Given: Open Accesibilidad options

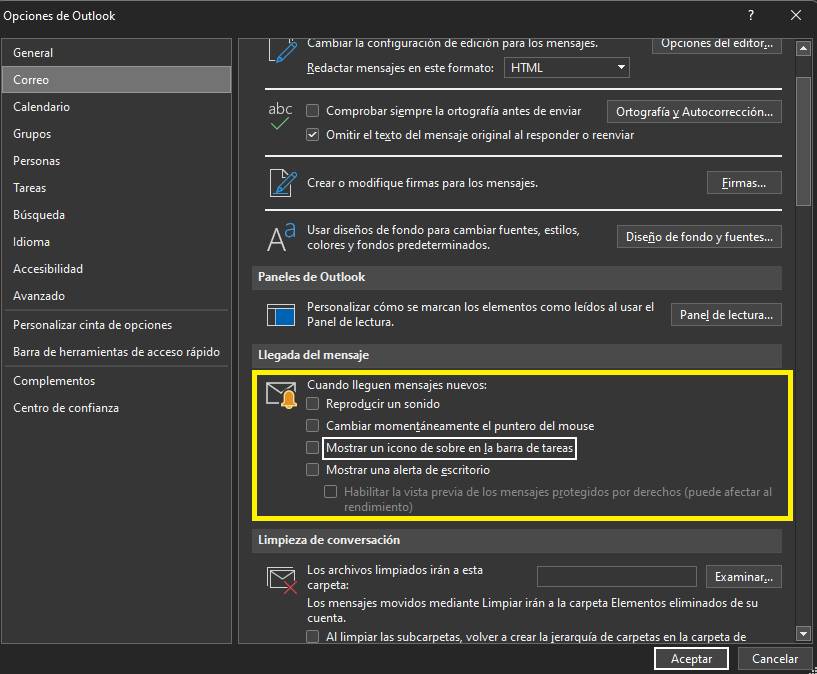Looking at the screenshot, I should [x=116, y=269].
